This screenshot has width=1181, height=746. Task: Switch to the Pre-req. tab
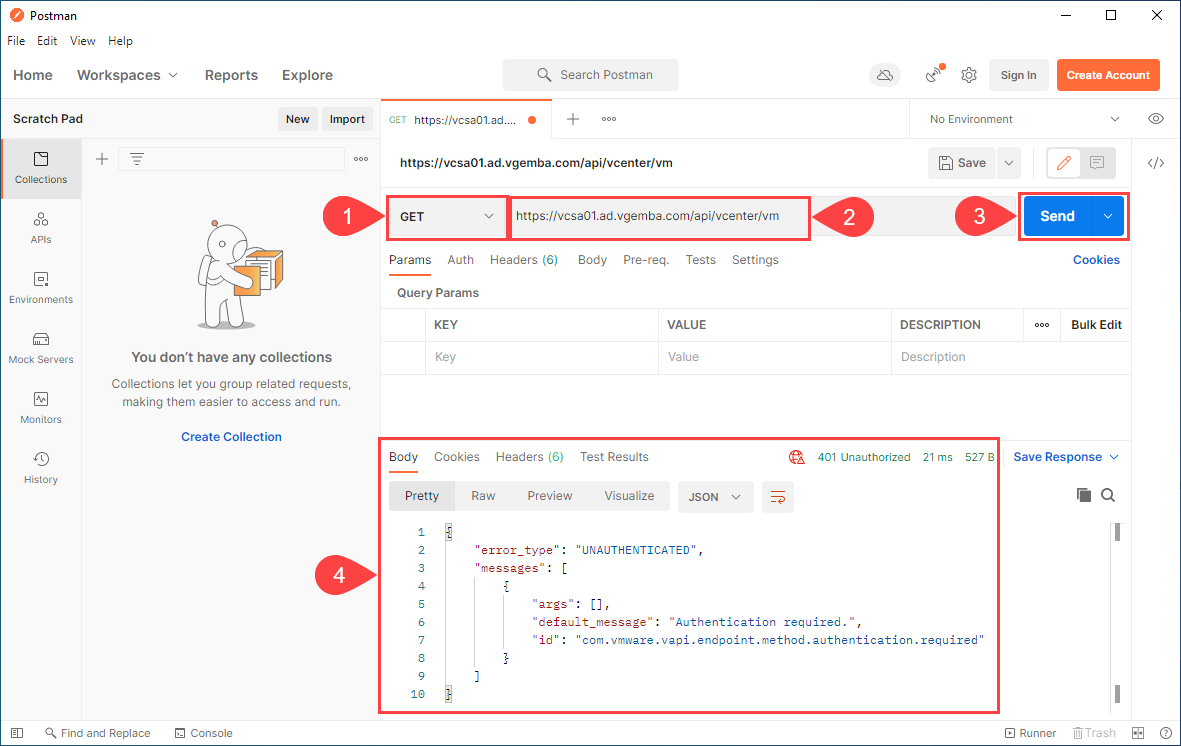[x=645, y=260]
